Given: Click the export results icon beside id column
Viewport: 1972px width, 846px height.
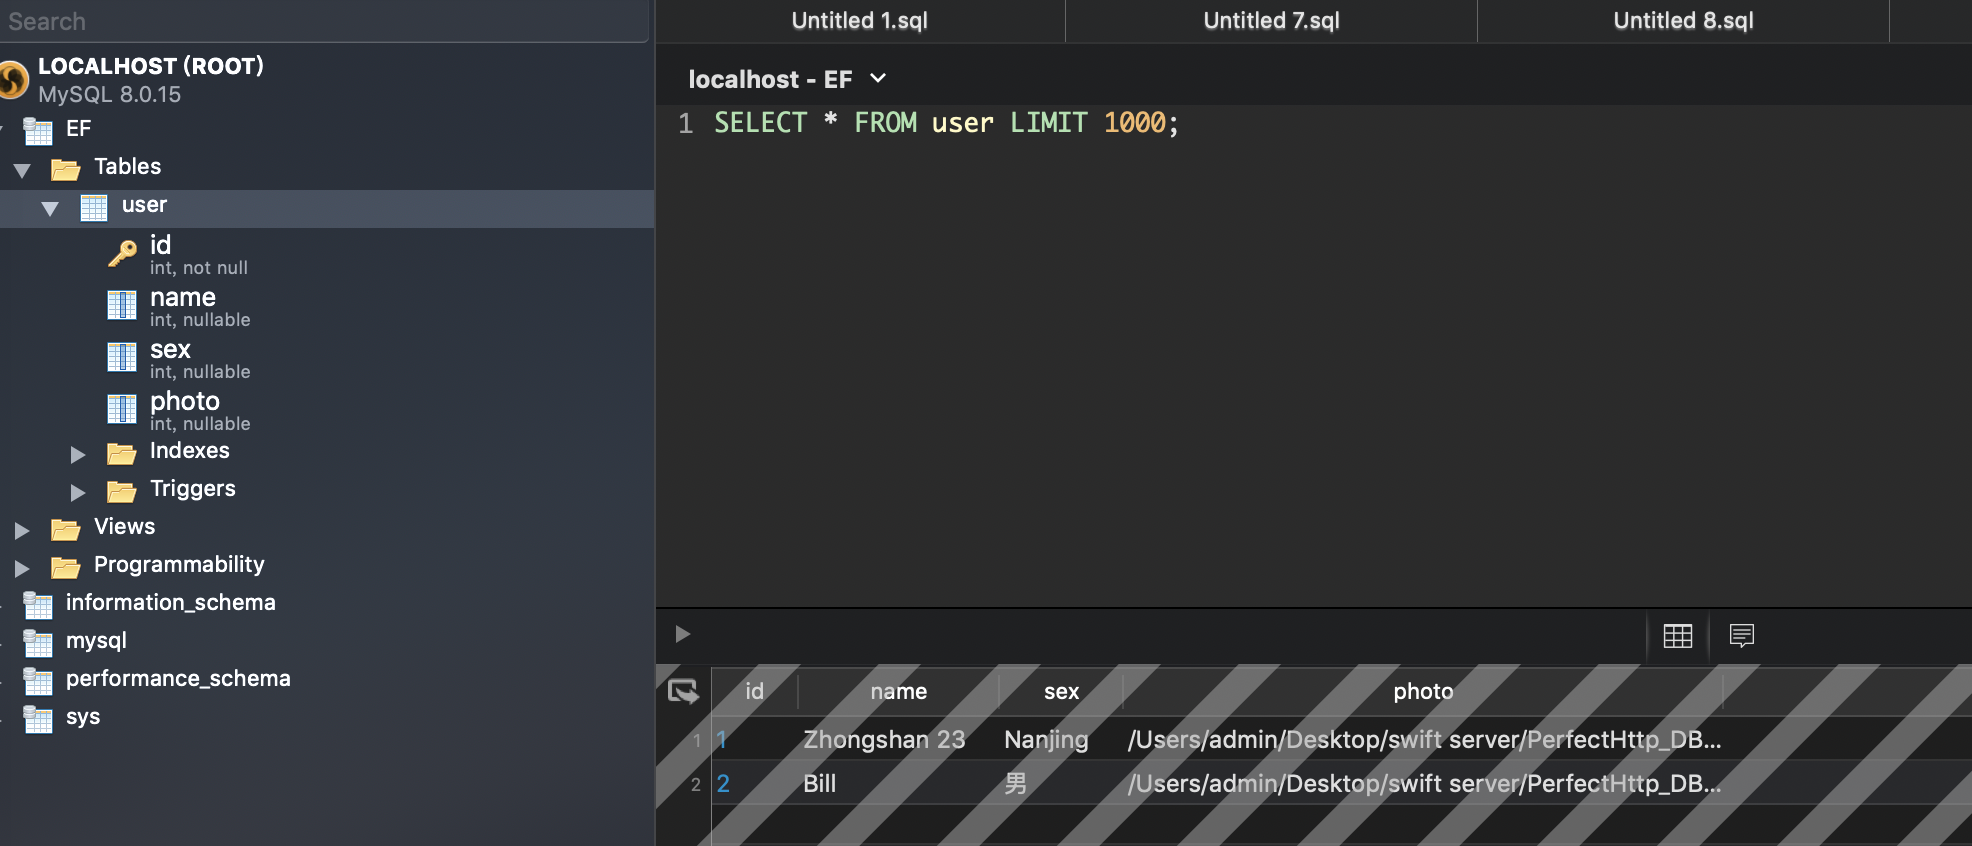Looking at the screenshot, I should pos(683,691).
